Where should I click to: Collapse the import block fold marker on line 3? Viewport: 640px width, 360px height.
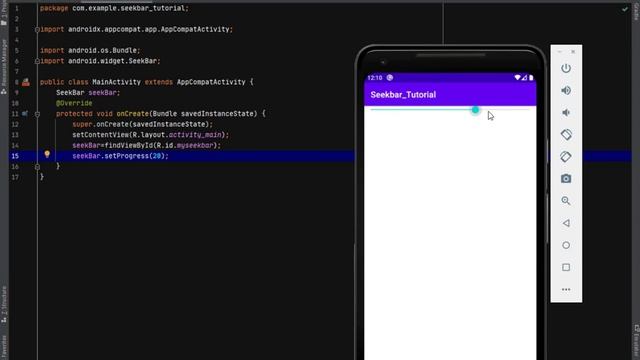click(37, 29)
